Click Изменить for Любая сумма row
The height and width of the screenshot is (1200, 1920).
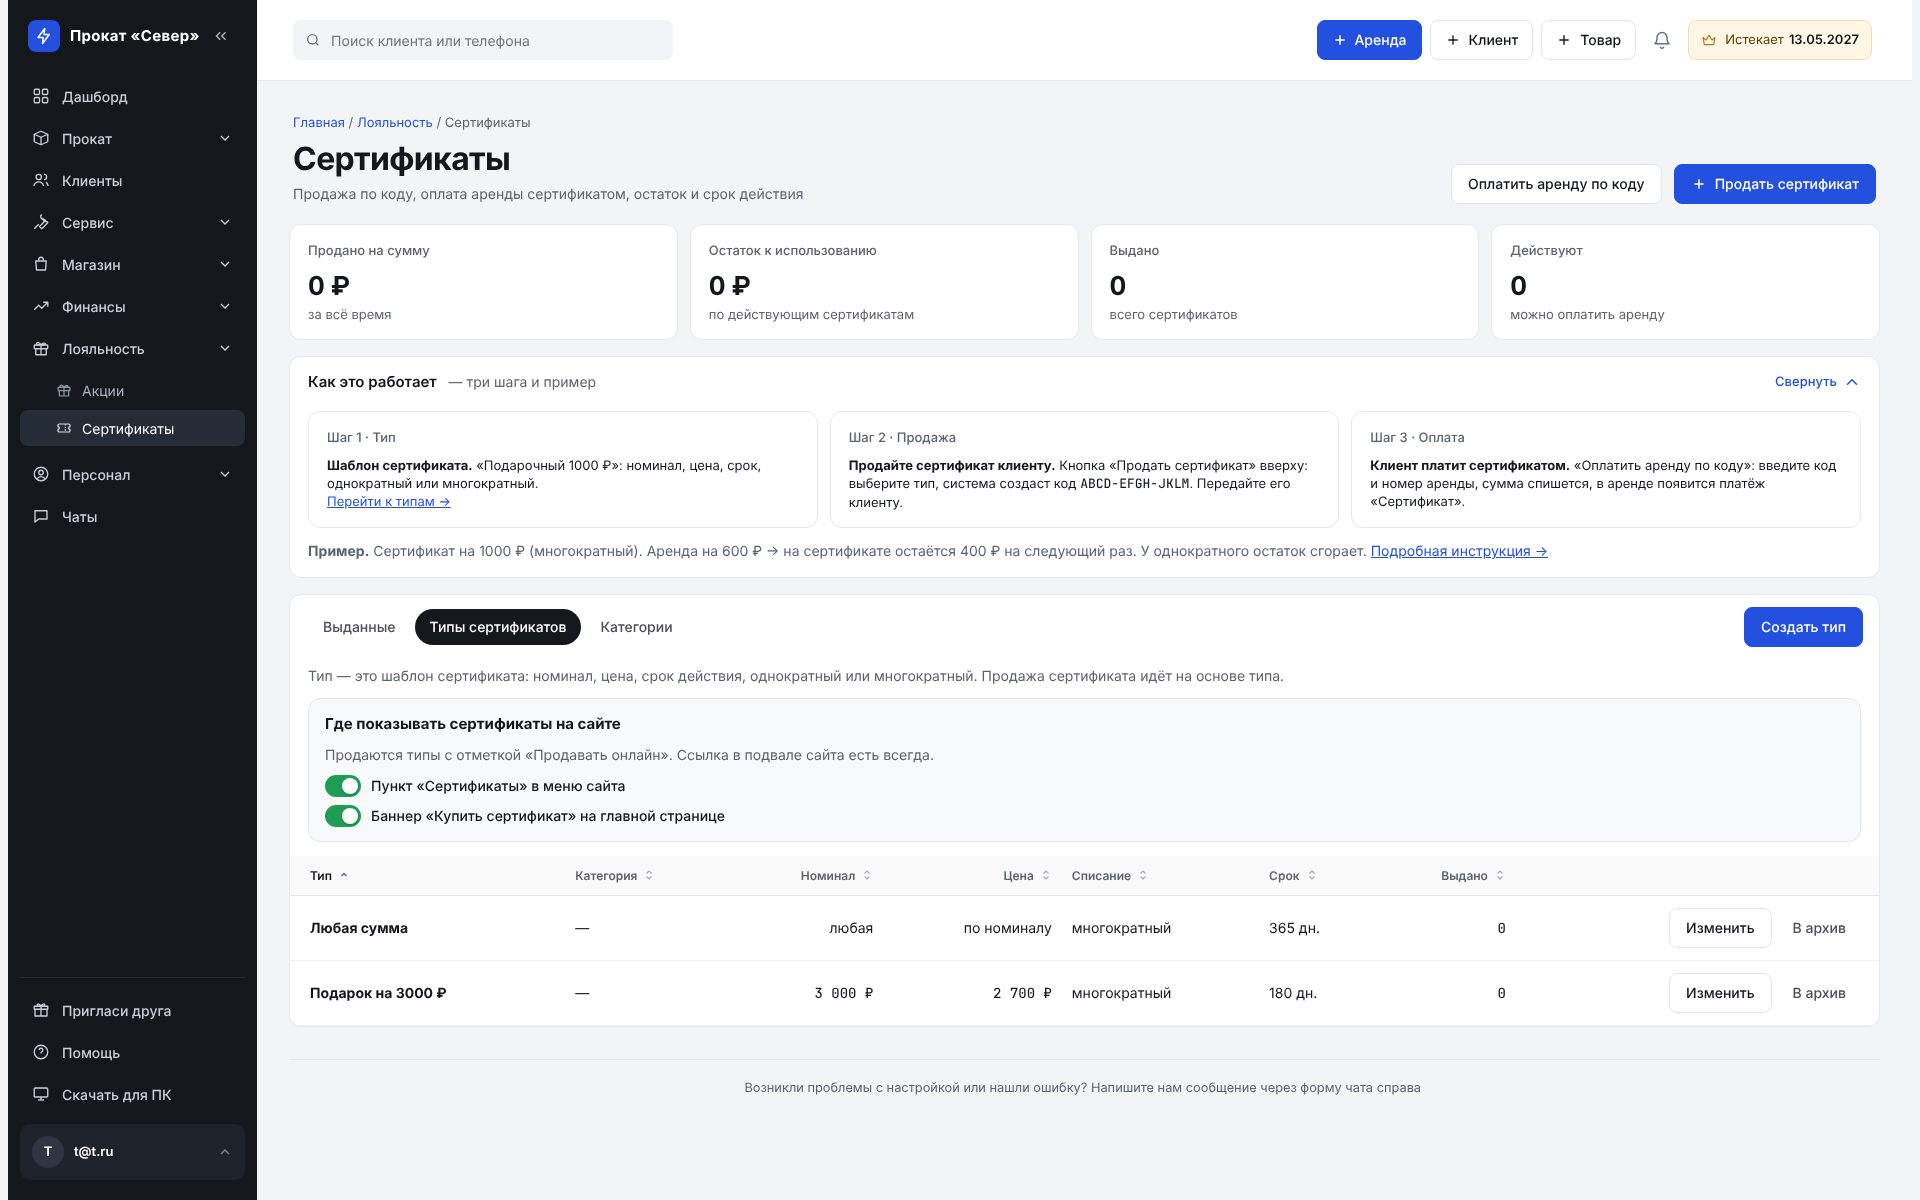(x=1720, y=928)
